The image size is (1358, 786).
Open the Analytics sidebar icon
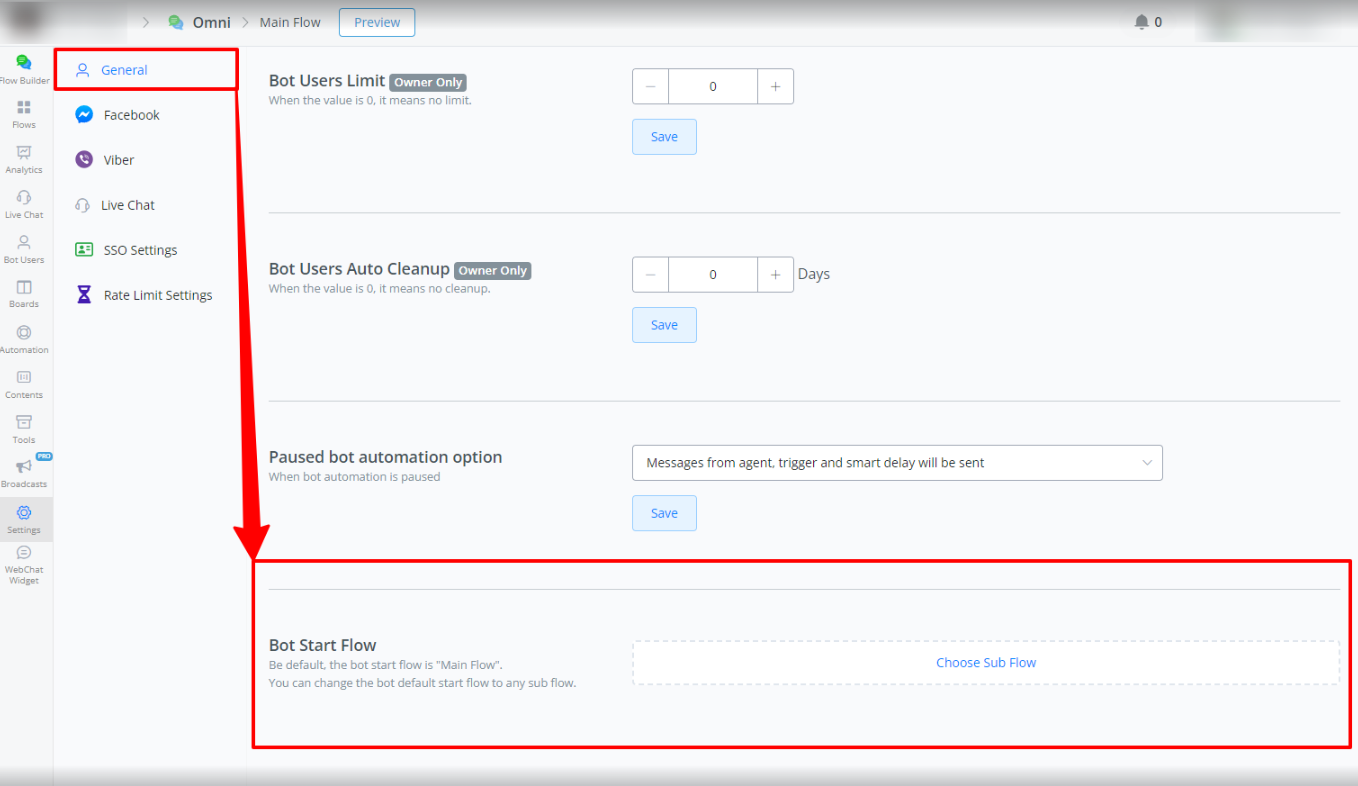(x=24, y=159)
